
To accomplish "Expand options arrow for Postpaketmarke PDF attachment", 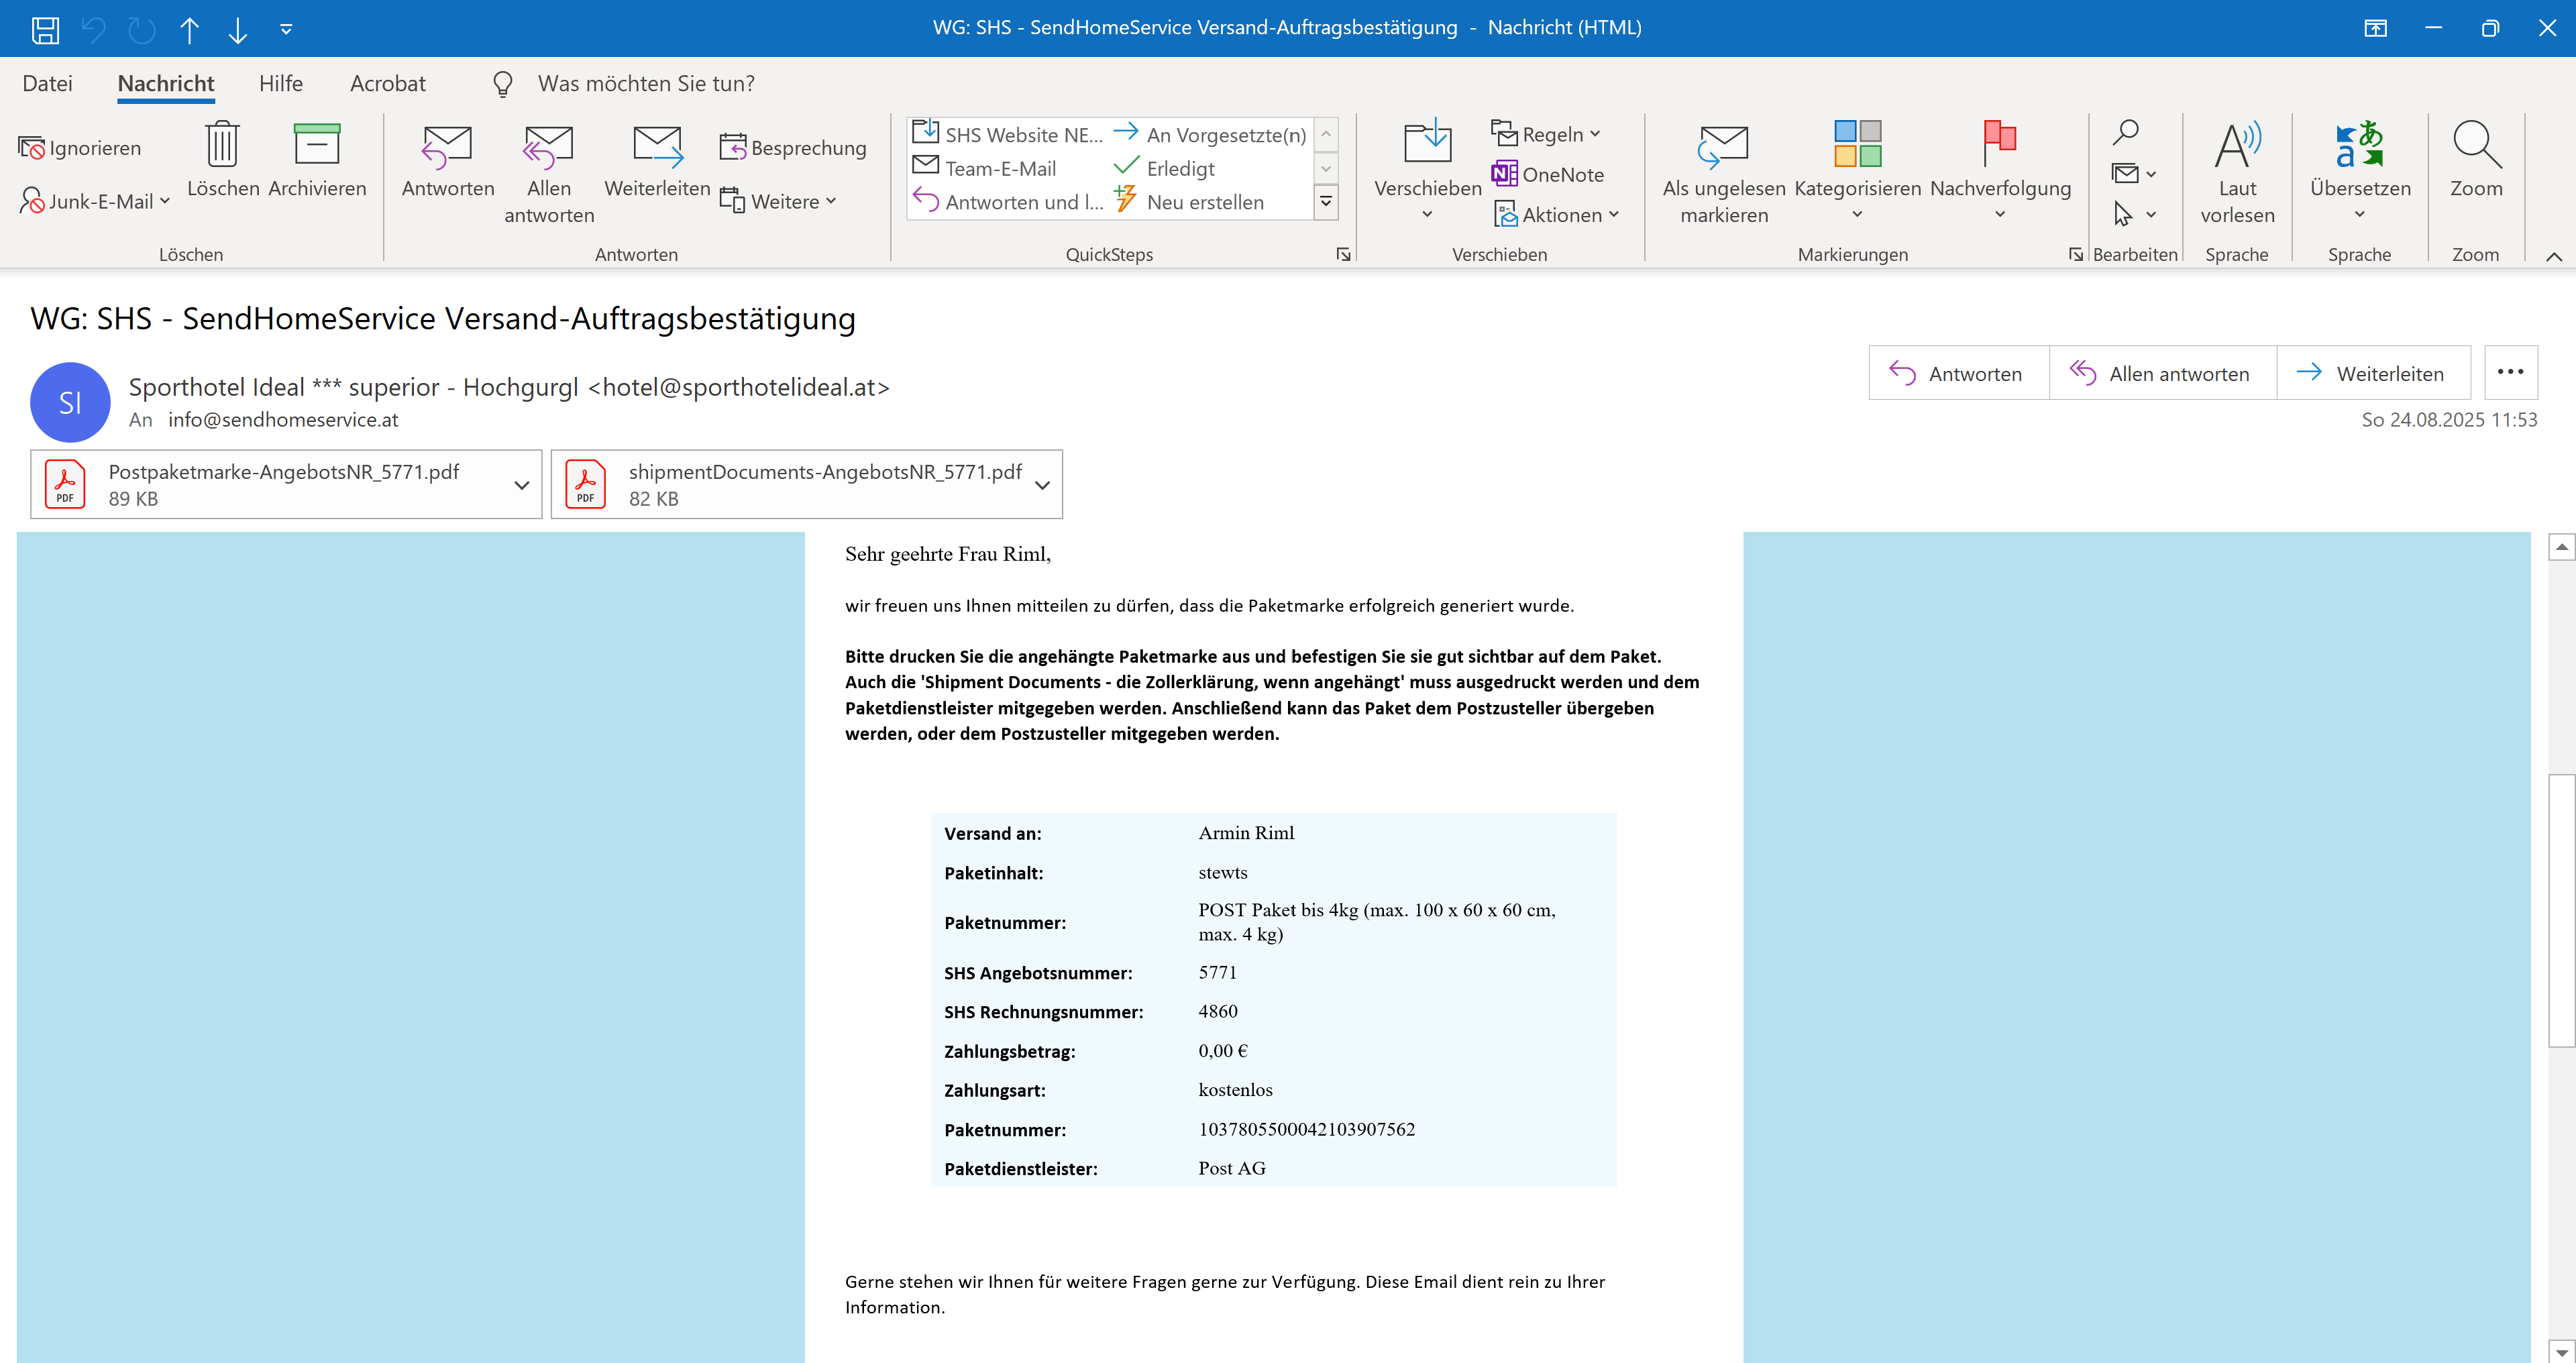I will [521, 485].
